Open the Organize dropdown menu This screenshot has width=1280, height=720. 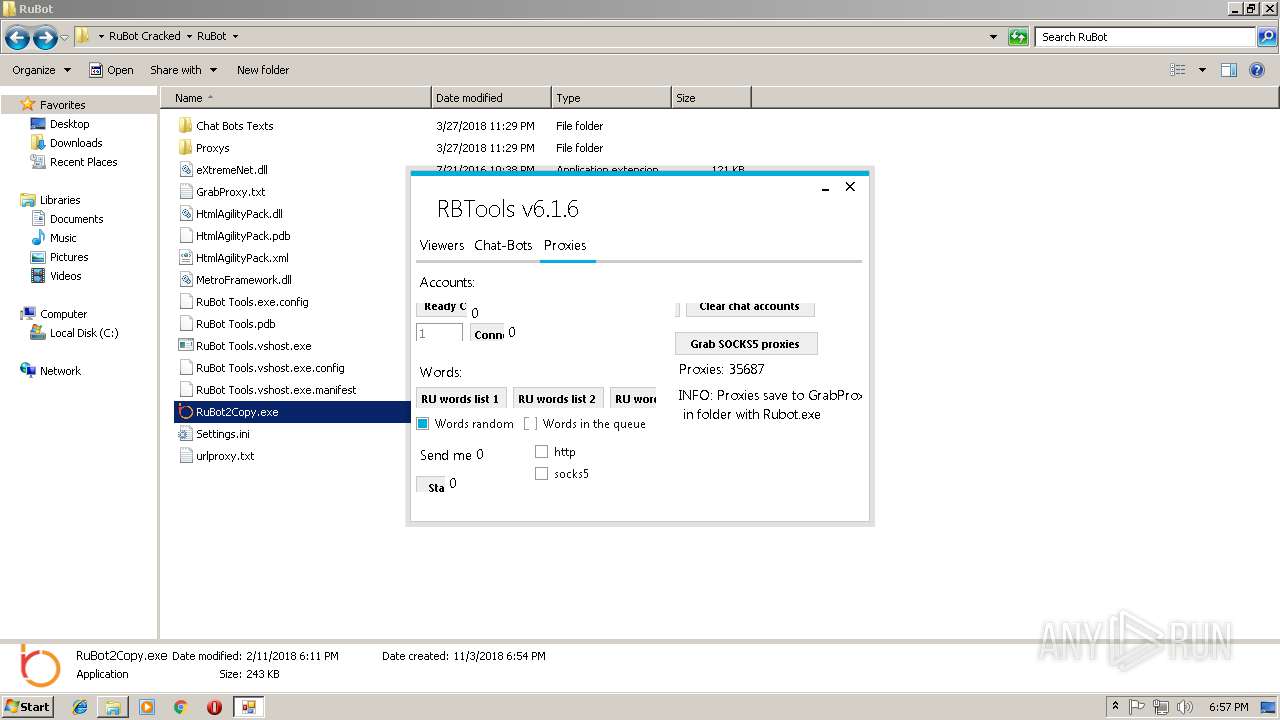tap(41, 70)
